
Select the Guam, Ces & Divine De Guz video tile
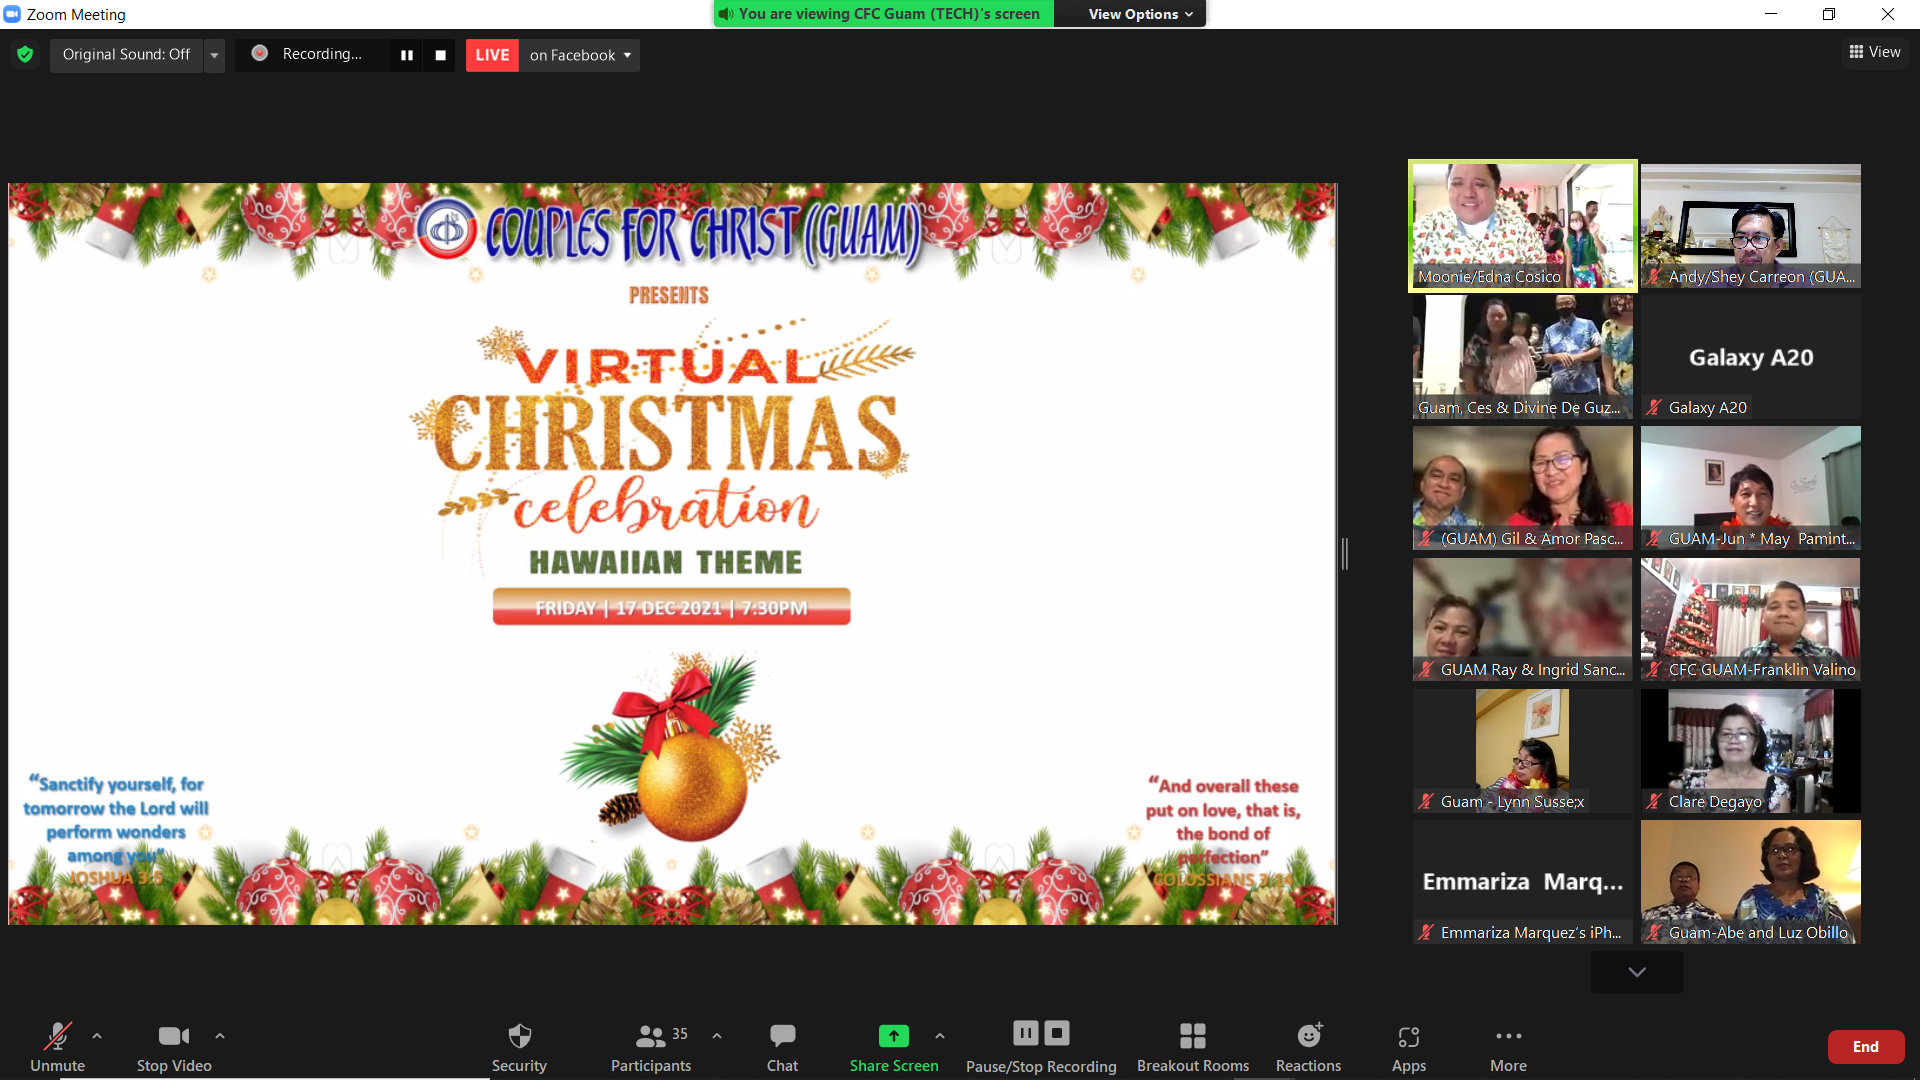tap(1522, 357)
